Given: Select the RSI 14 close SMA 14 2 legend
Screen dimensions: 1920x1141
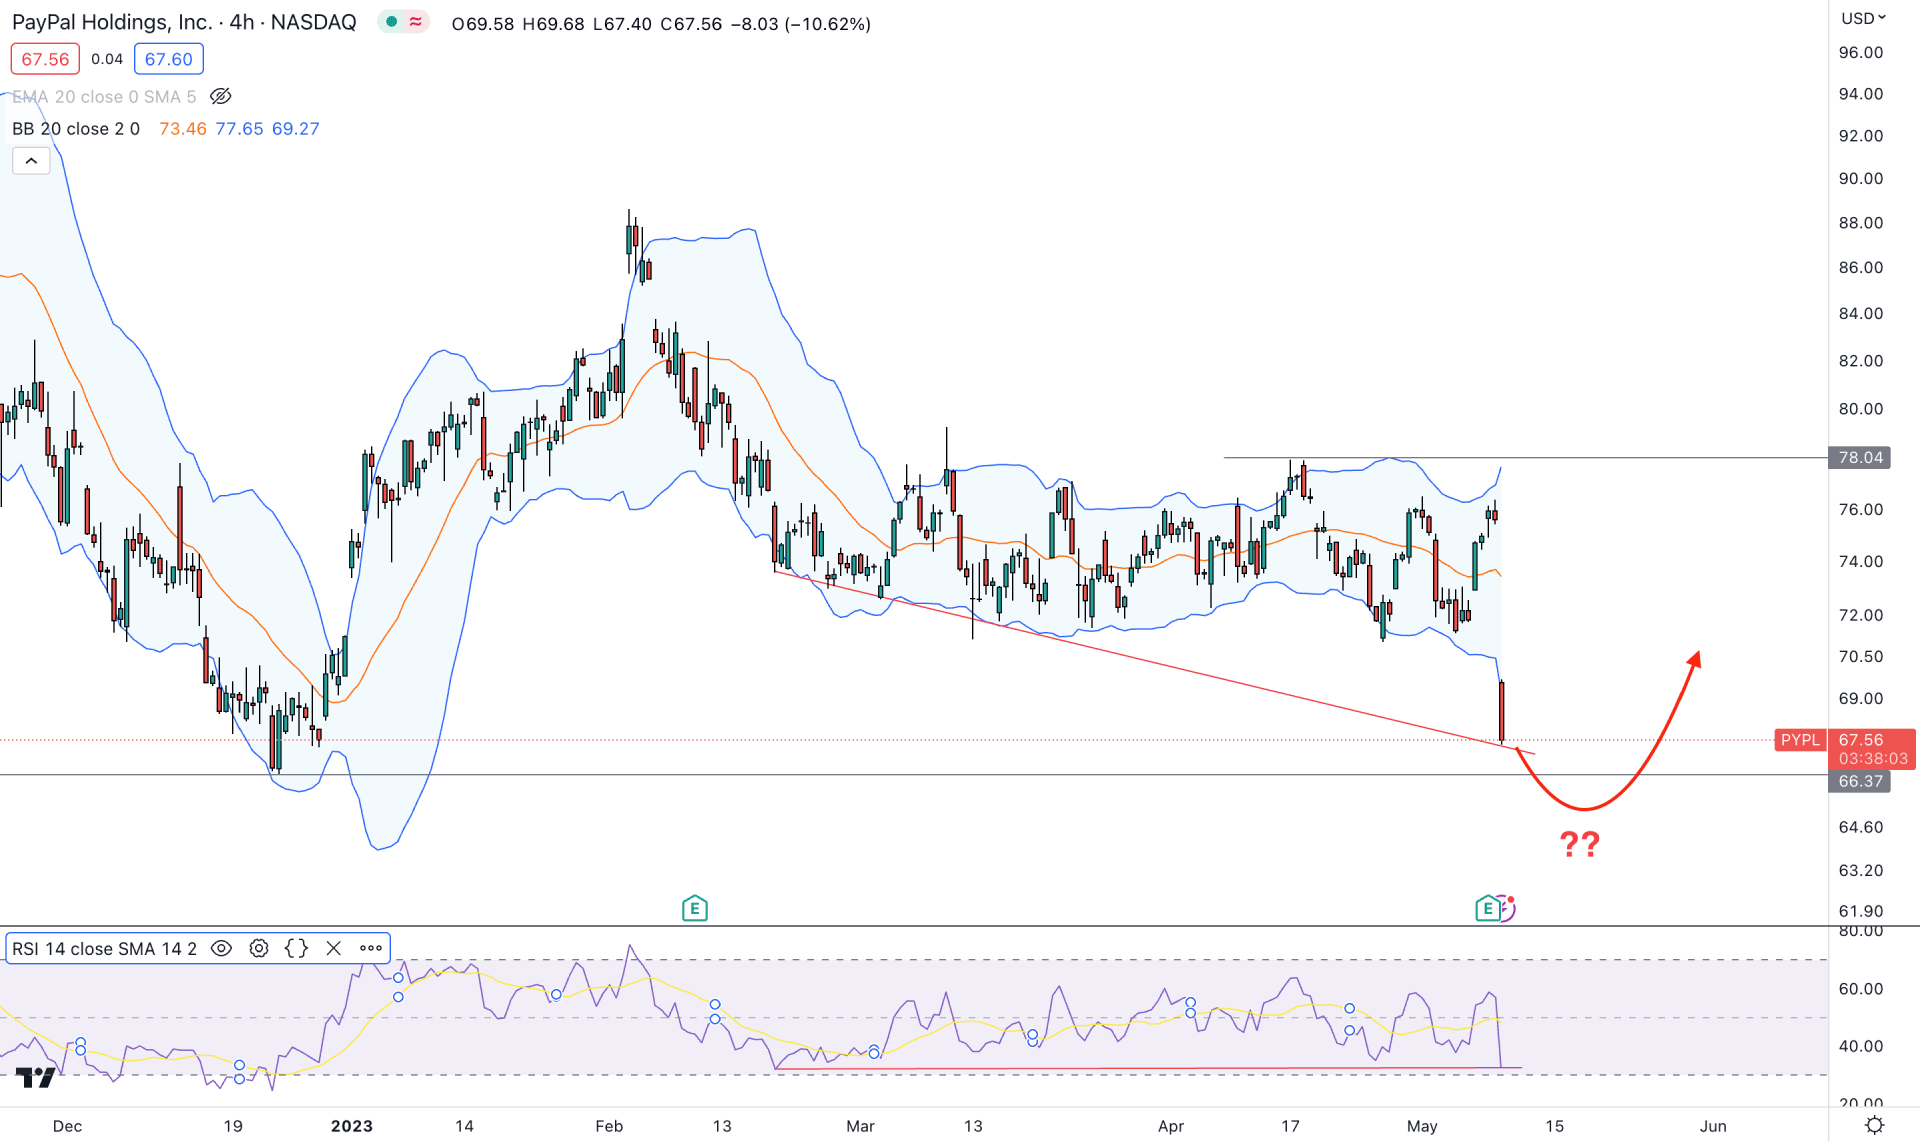Looking at the screenshot, I should pos(104,948).
